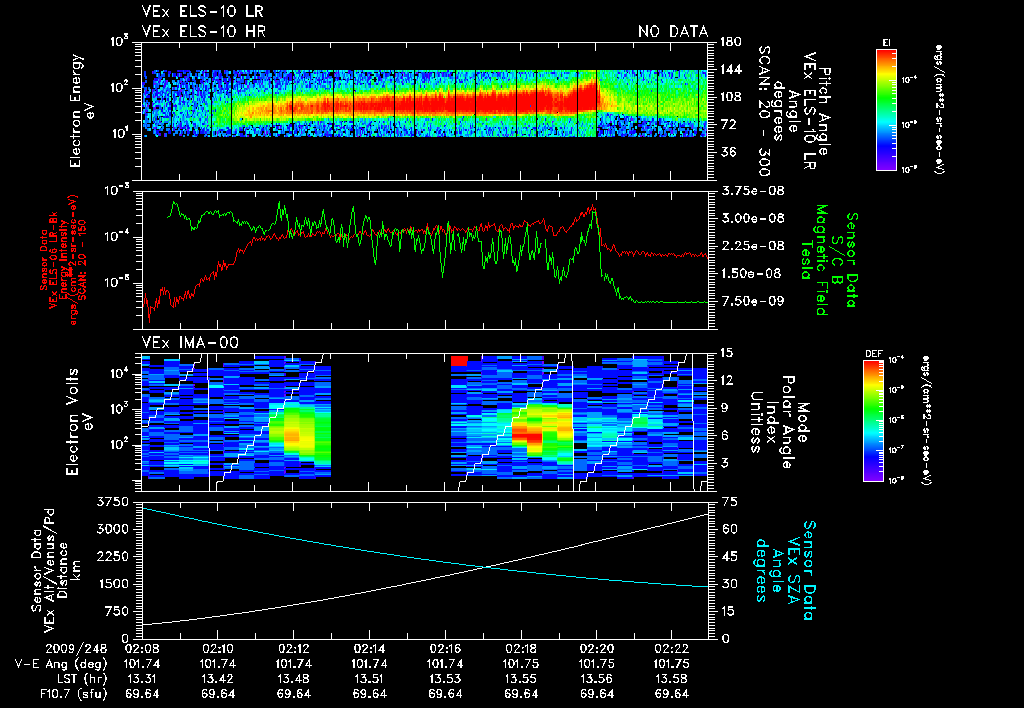The height and width of the screenshot is (708, 1024).
Task: Click the "Electron Energy eV" axis label
Action: [x=83, y=111]
